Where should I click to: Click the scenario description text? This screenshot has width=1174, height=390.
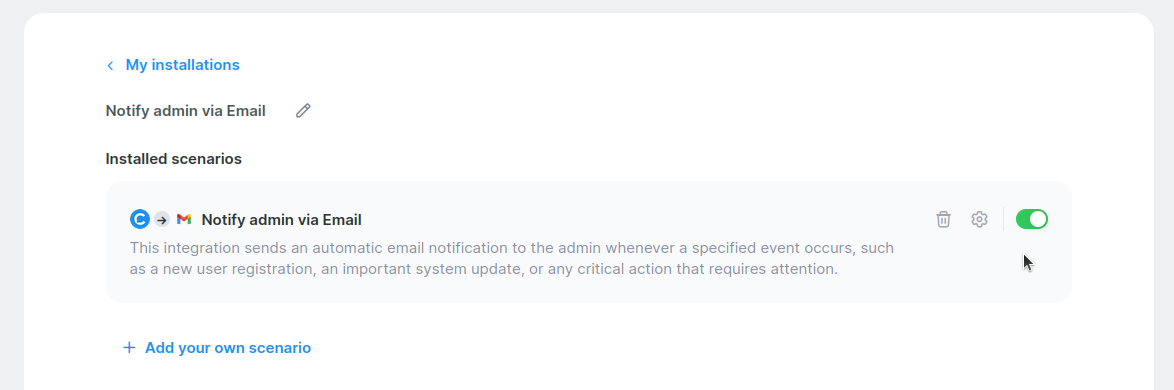pyautogui.click(x=511, y=258)
